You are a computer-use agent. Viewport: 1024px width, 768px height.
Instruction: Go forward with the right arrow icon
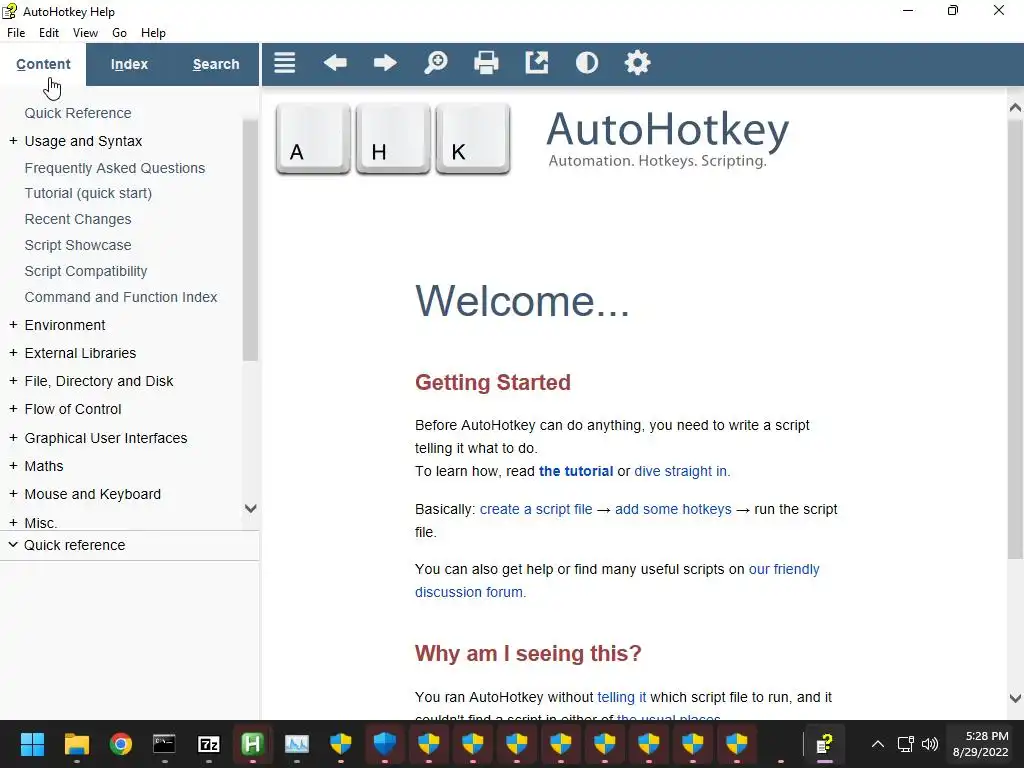(x=385, y=63)
